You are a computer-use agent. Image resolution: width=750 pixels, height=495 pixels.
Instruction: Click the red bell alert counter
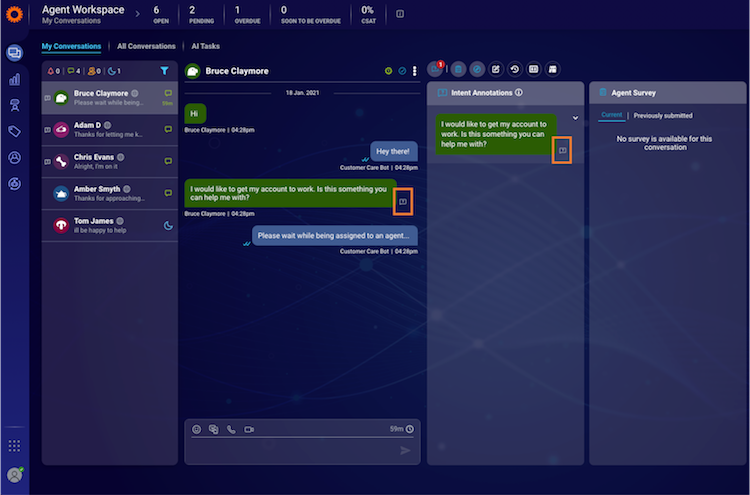click(54, 71)
